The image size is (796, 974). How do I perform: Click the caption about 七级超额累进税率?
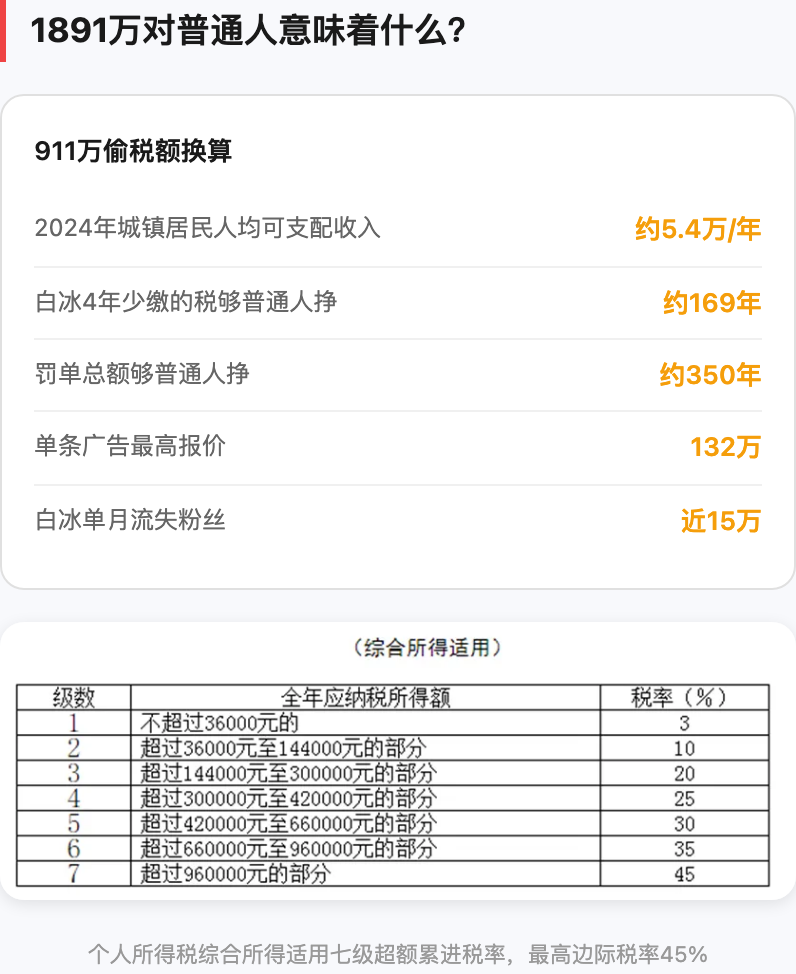coord(397,953)
